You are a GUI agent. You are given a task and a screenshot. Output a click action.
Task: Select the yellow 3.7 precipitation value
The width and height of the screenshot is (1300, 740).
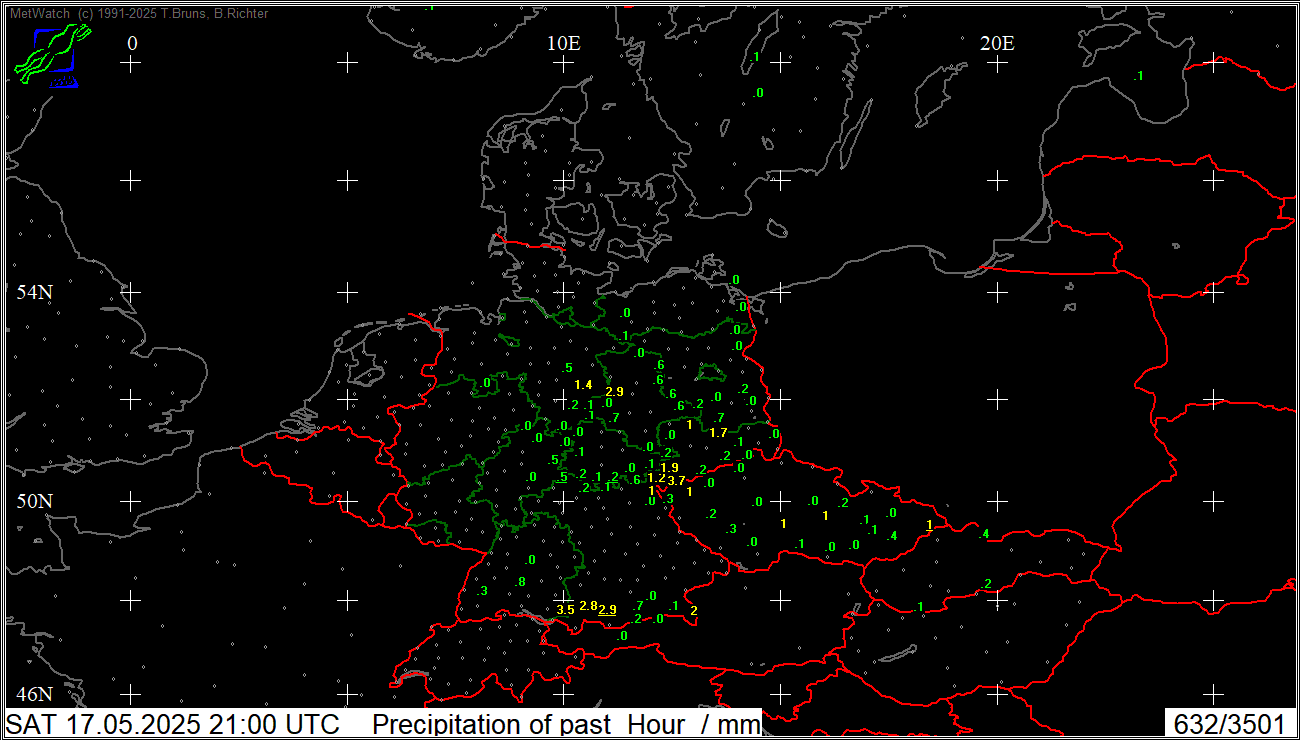(x=677, y=481)
